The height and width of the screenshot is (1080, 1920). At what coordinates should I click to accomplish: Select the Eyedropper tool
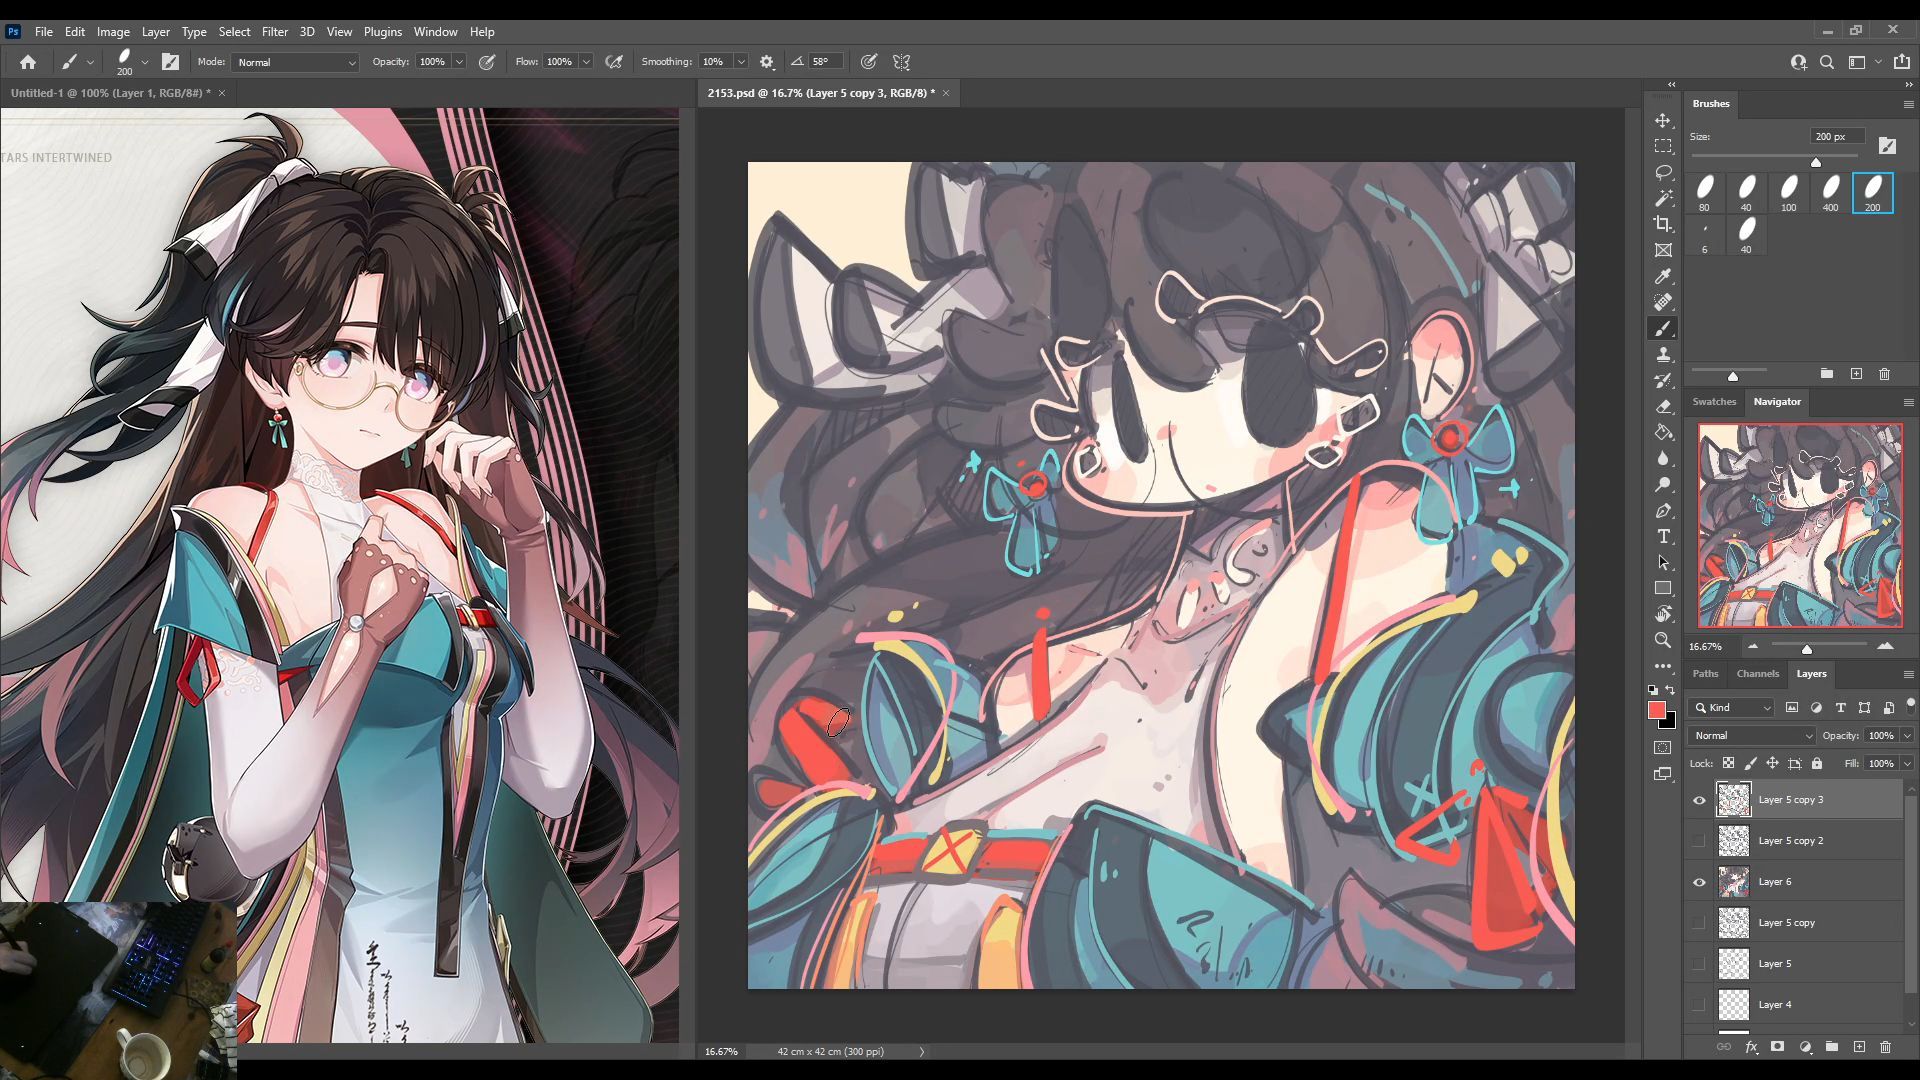(1663, 276)
